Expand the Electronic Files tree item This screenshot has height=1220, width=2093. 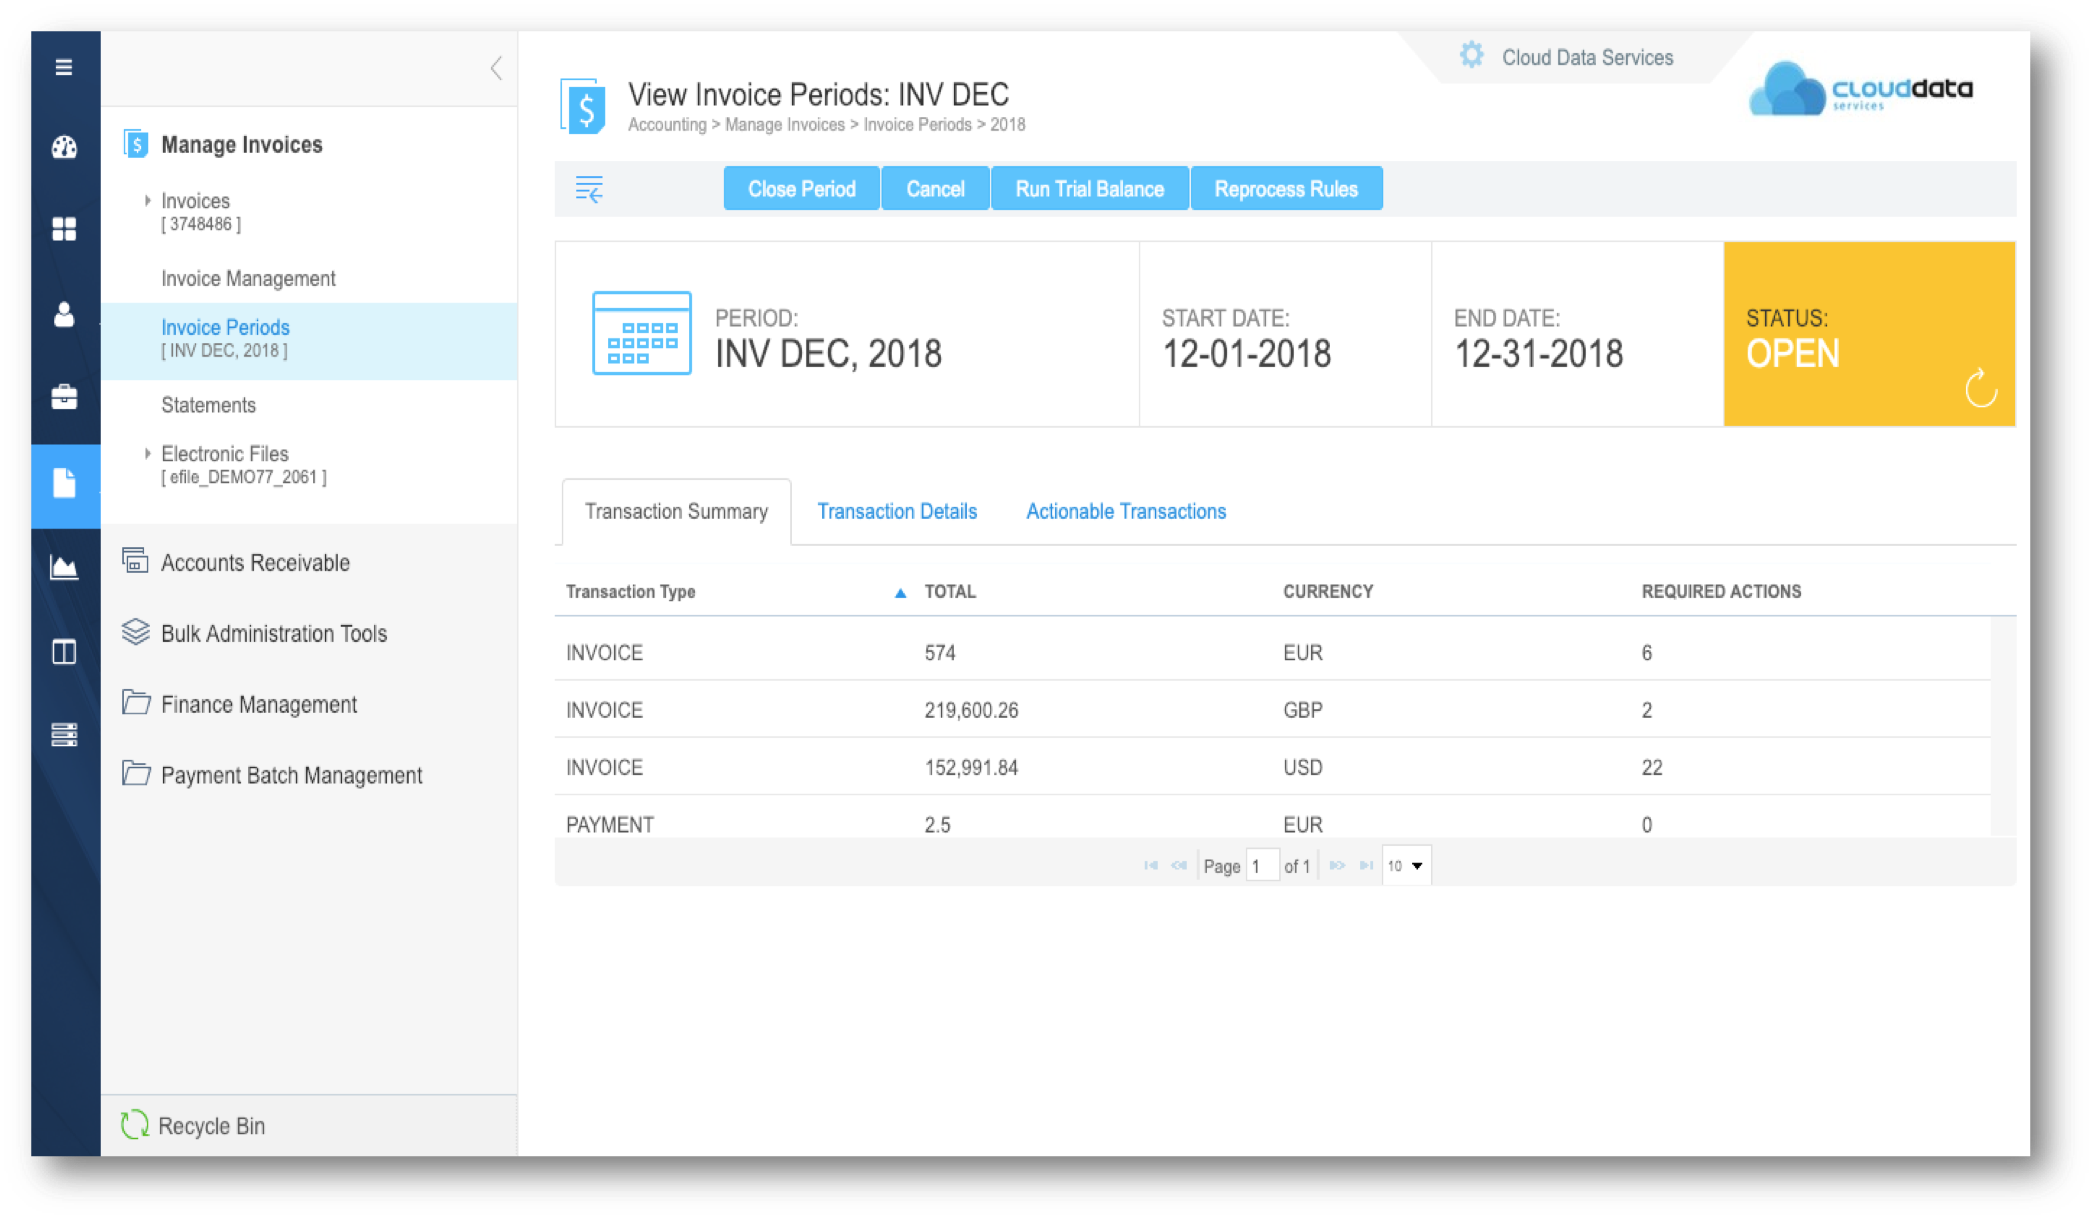[x=149, y=453]
